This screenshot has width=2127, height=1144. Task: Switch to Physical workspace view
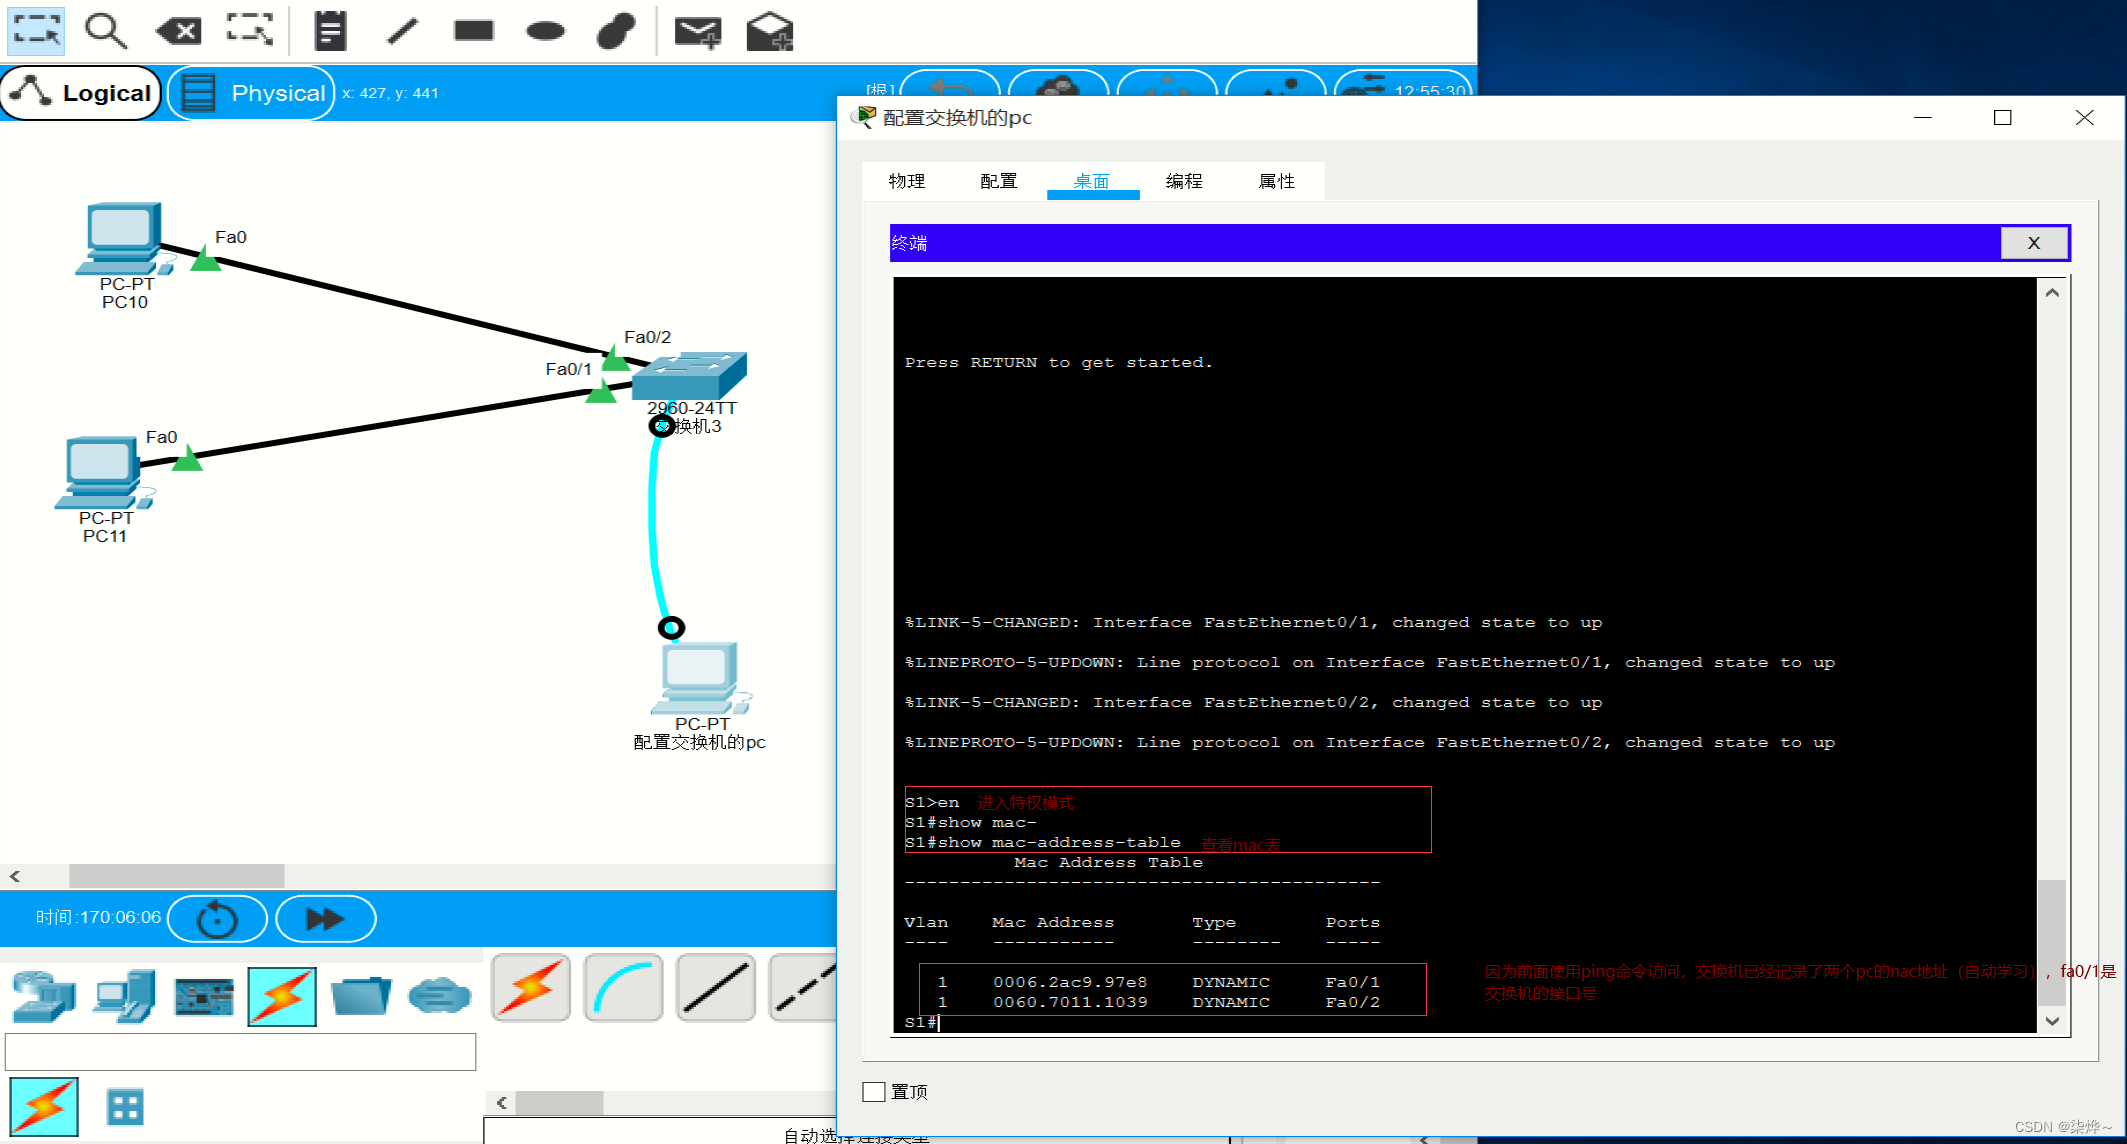click(x=252, y=93)
